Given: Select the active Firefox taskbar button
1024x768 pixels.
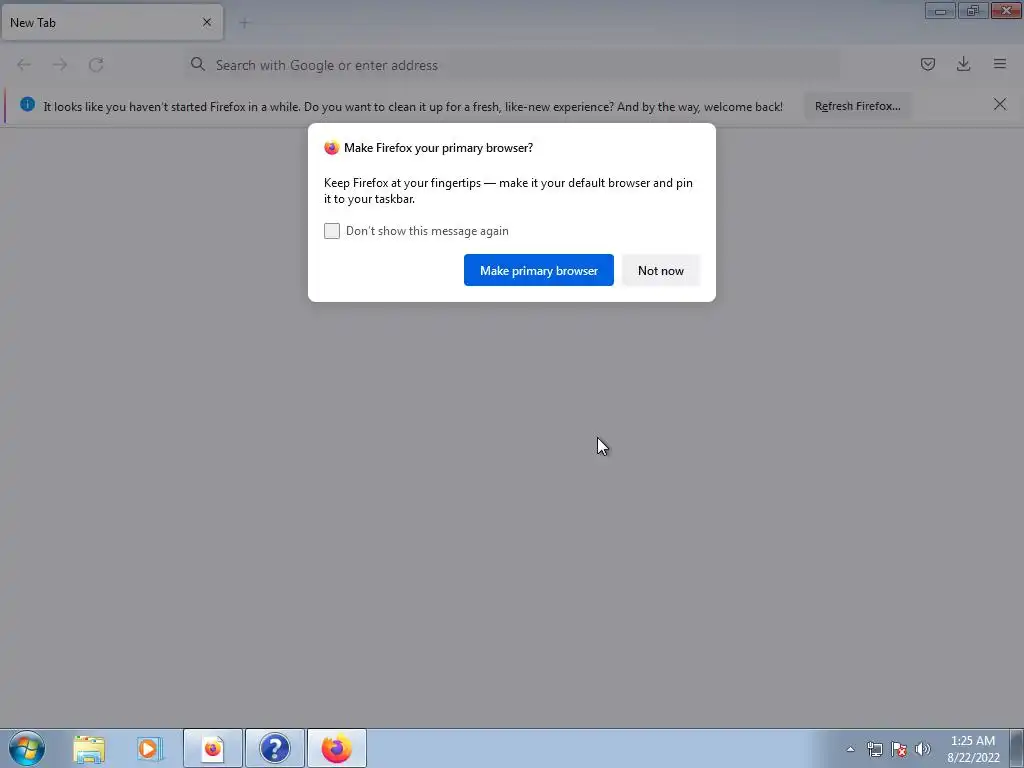Looking at the screenshot, I should (x=336, y=748).
